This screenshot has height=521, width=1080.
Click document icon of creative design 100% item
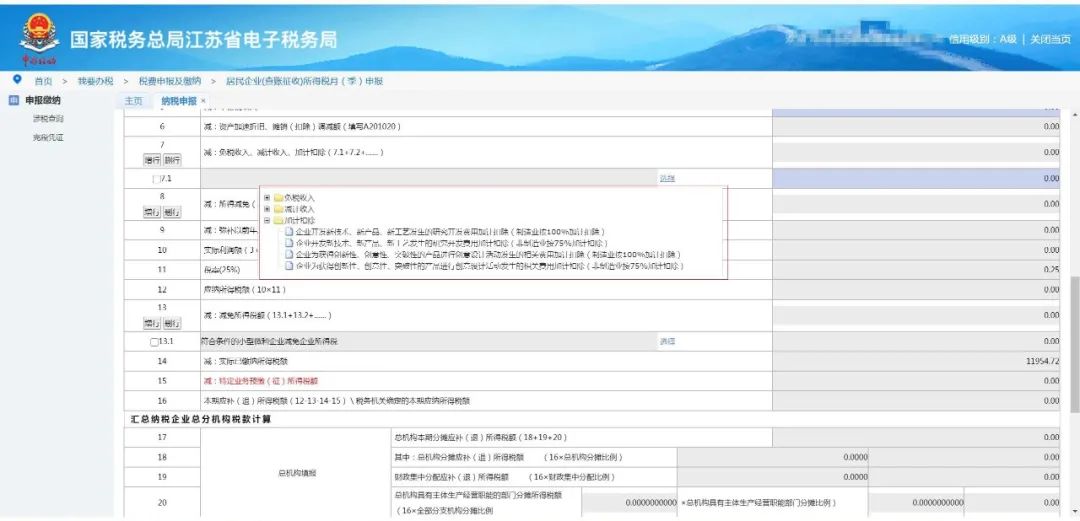point(289,254)
